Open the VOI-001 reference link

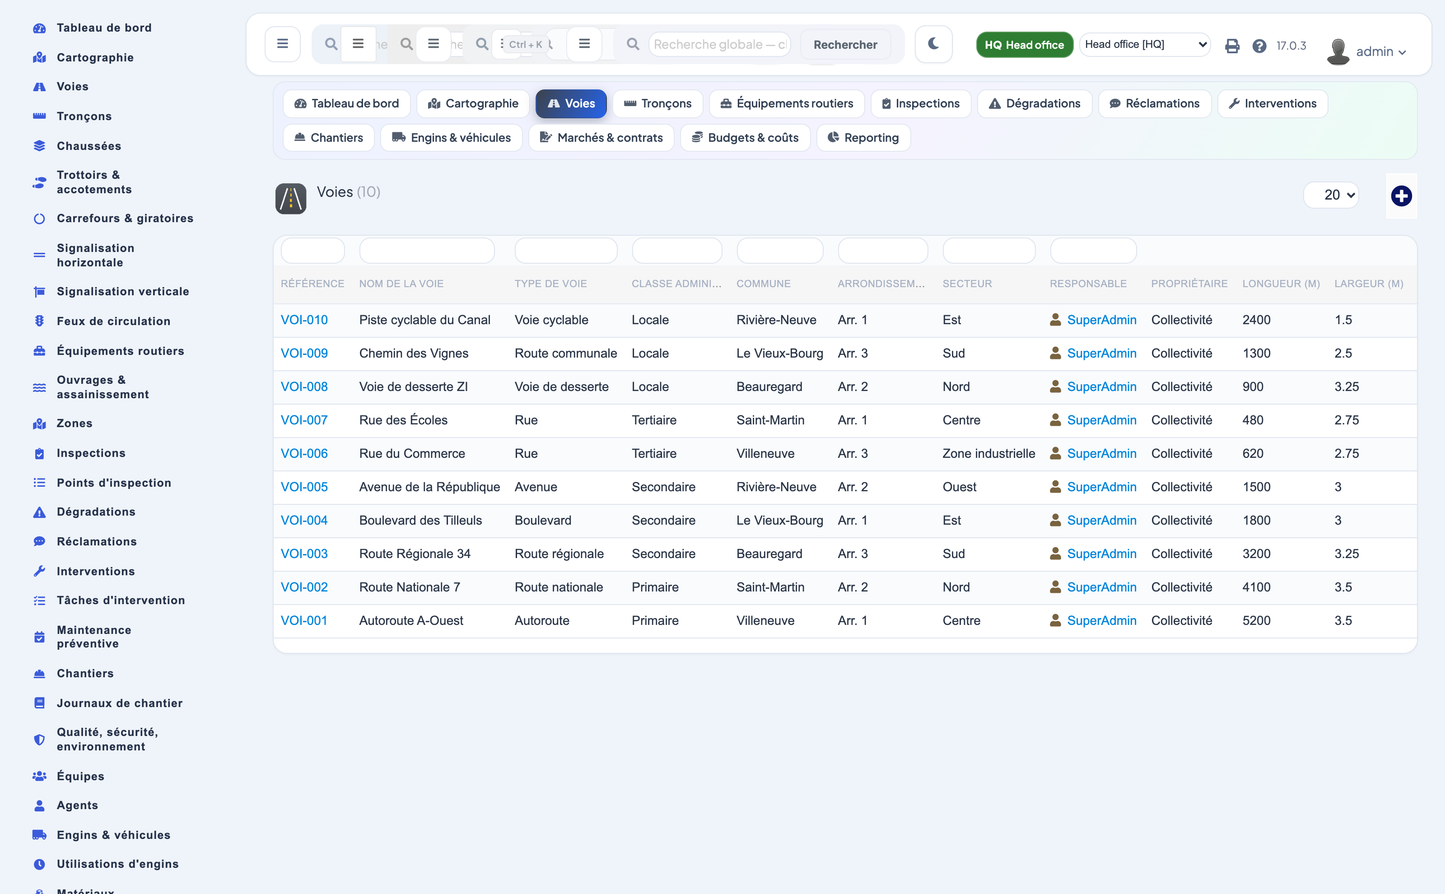click(x=304, y=621)
